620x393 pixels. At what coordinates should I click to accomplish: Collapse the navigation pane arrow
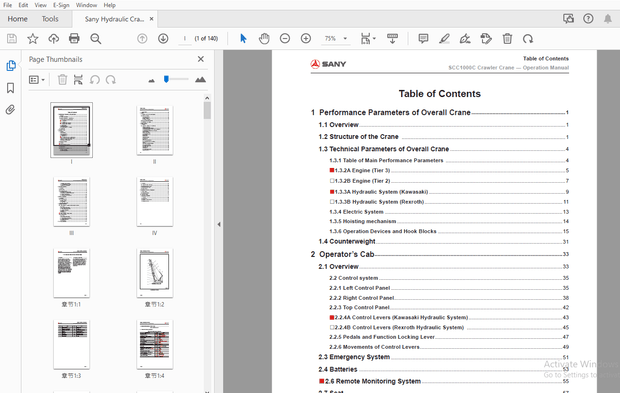point(219,224)
